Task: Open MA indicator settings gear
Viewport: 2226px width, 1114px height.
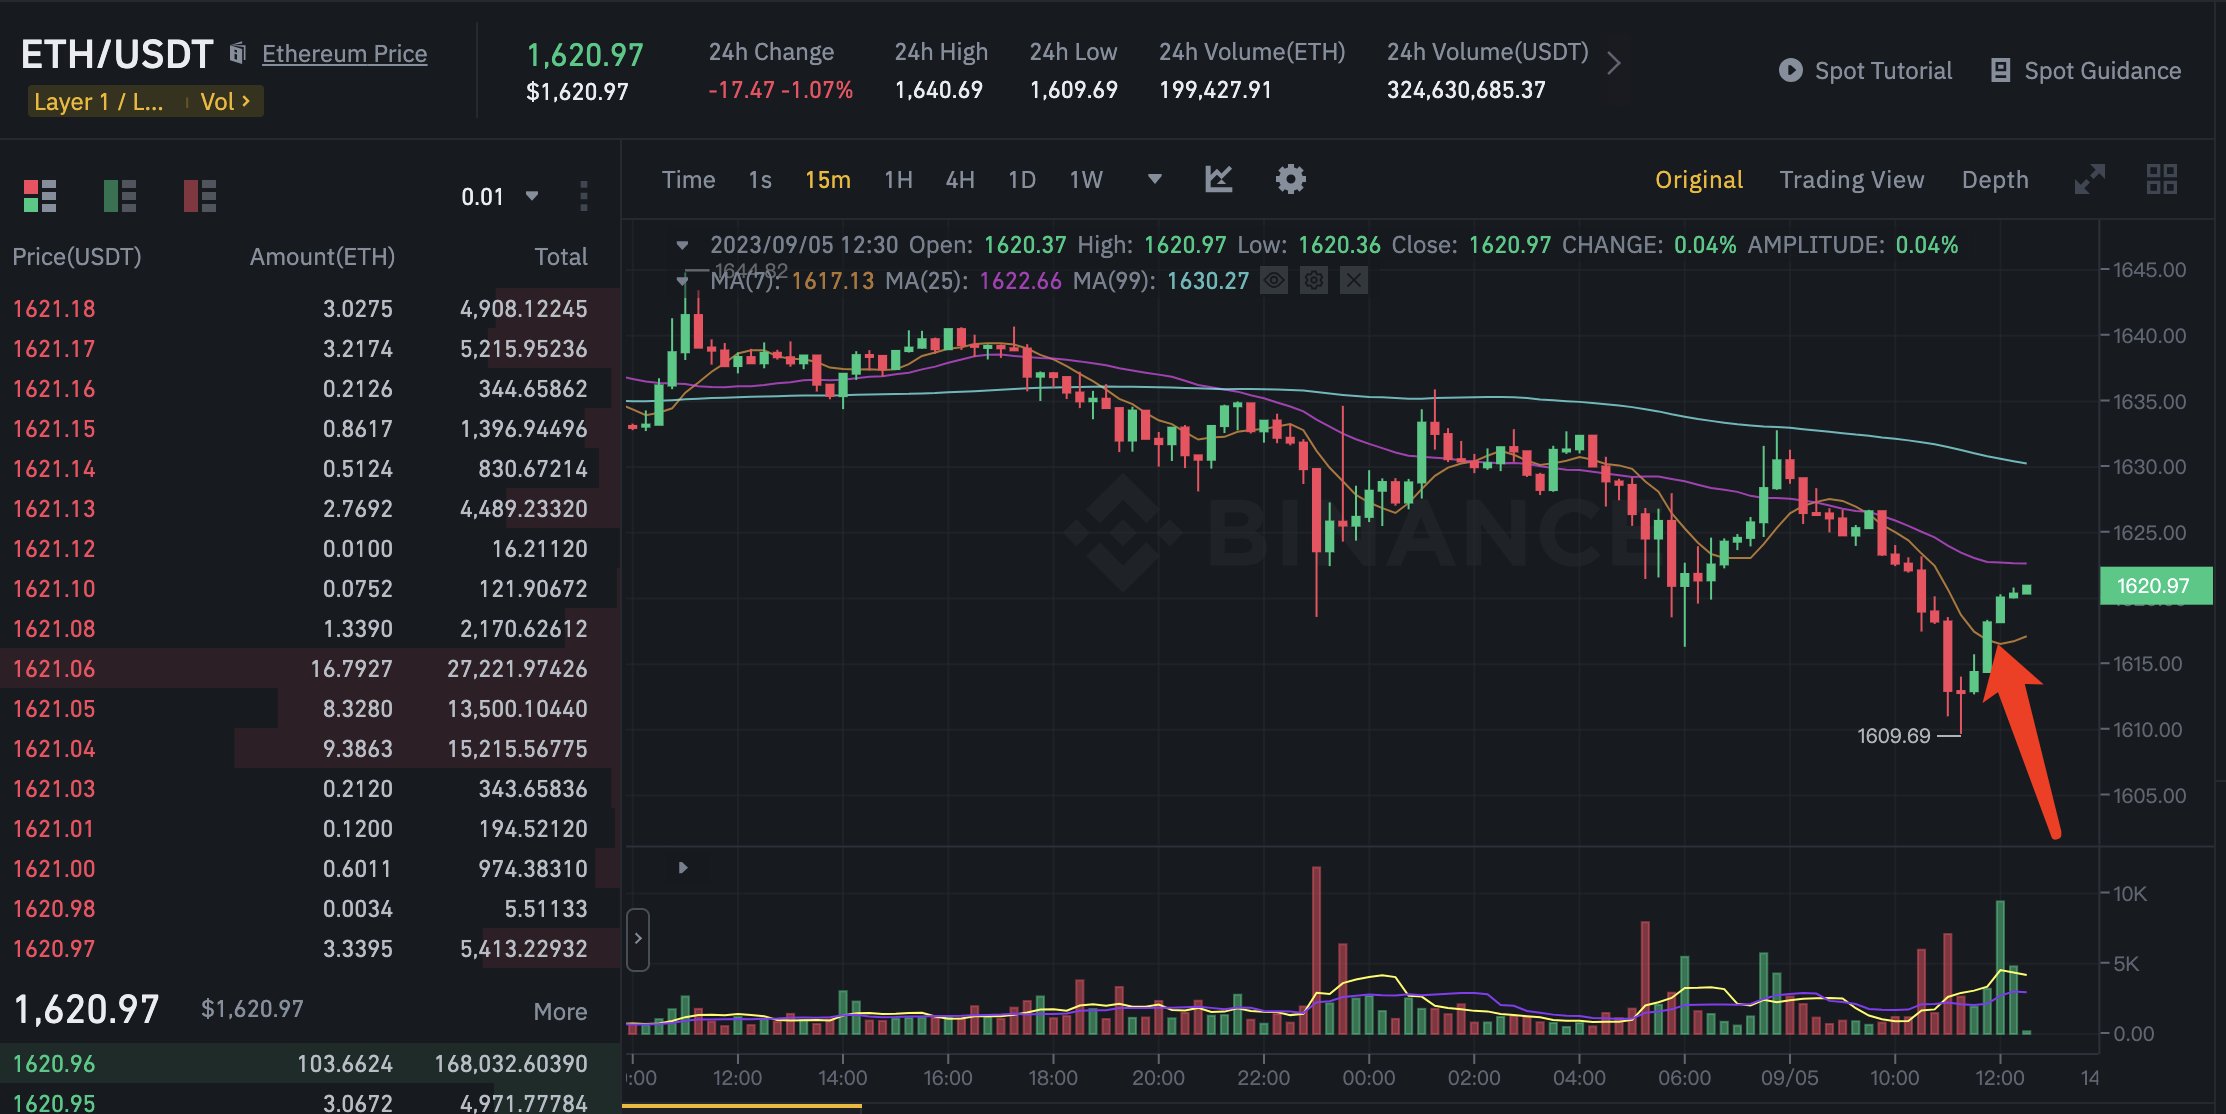Action: tap(1314, 281)
